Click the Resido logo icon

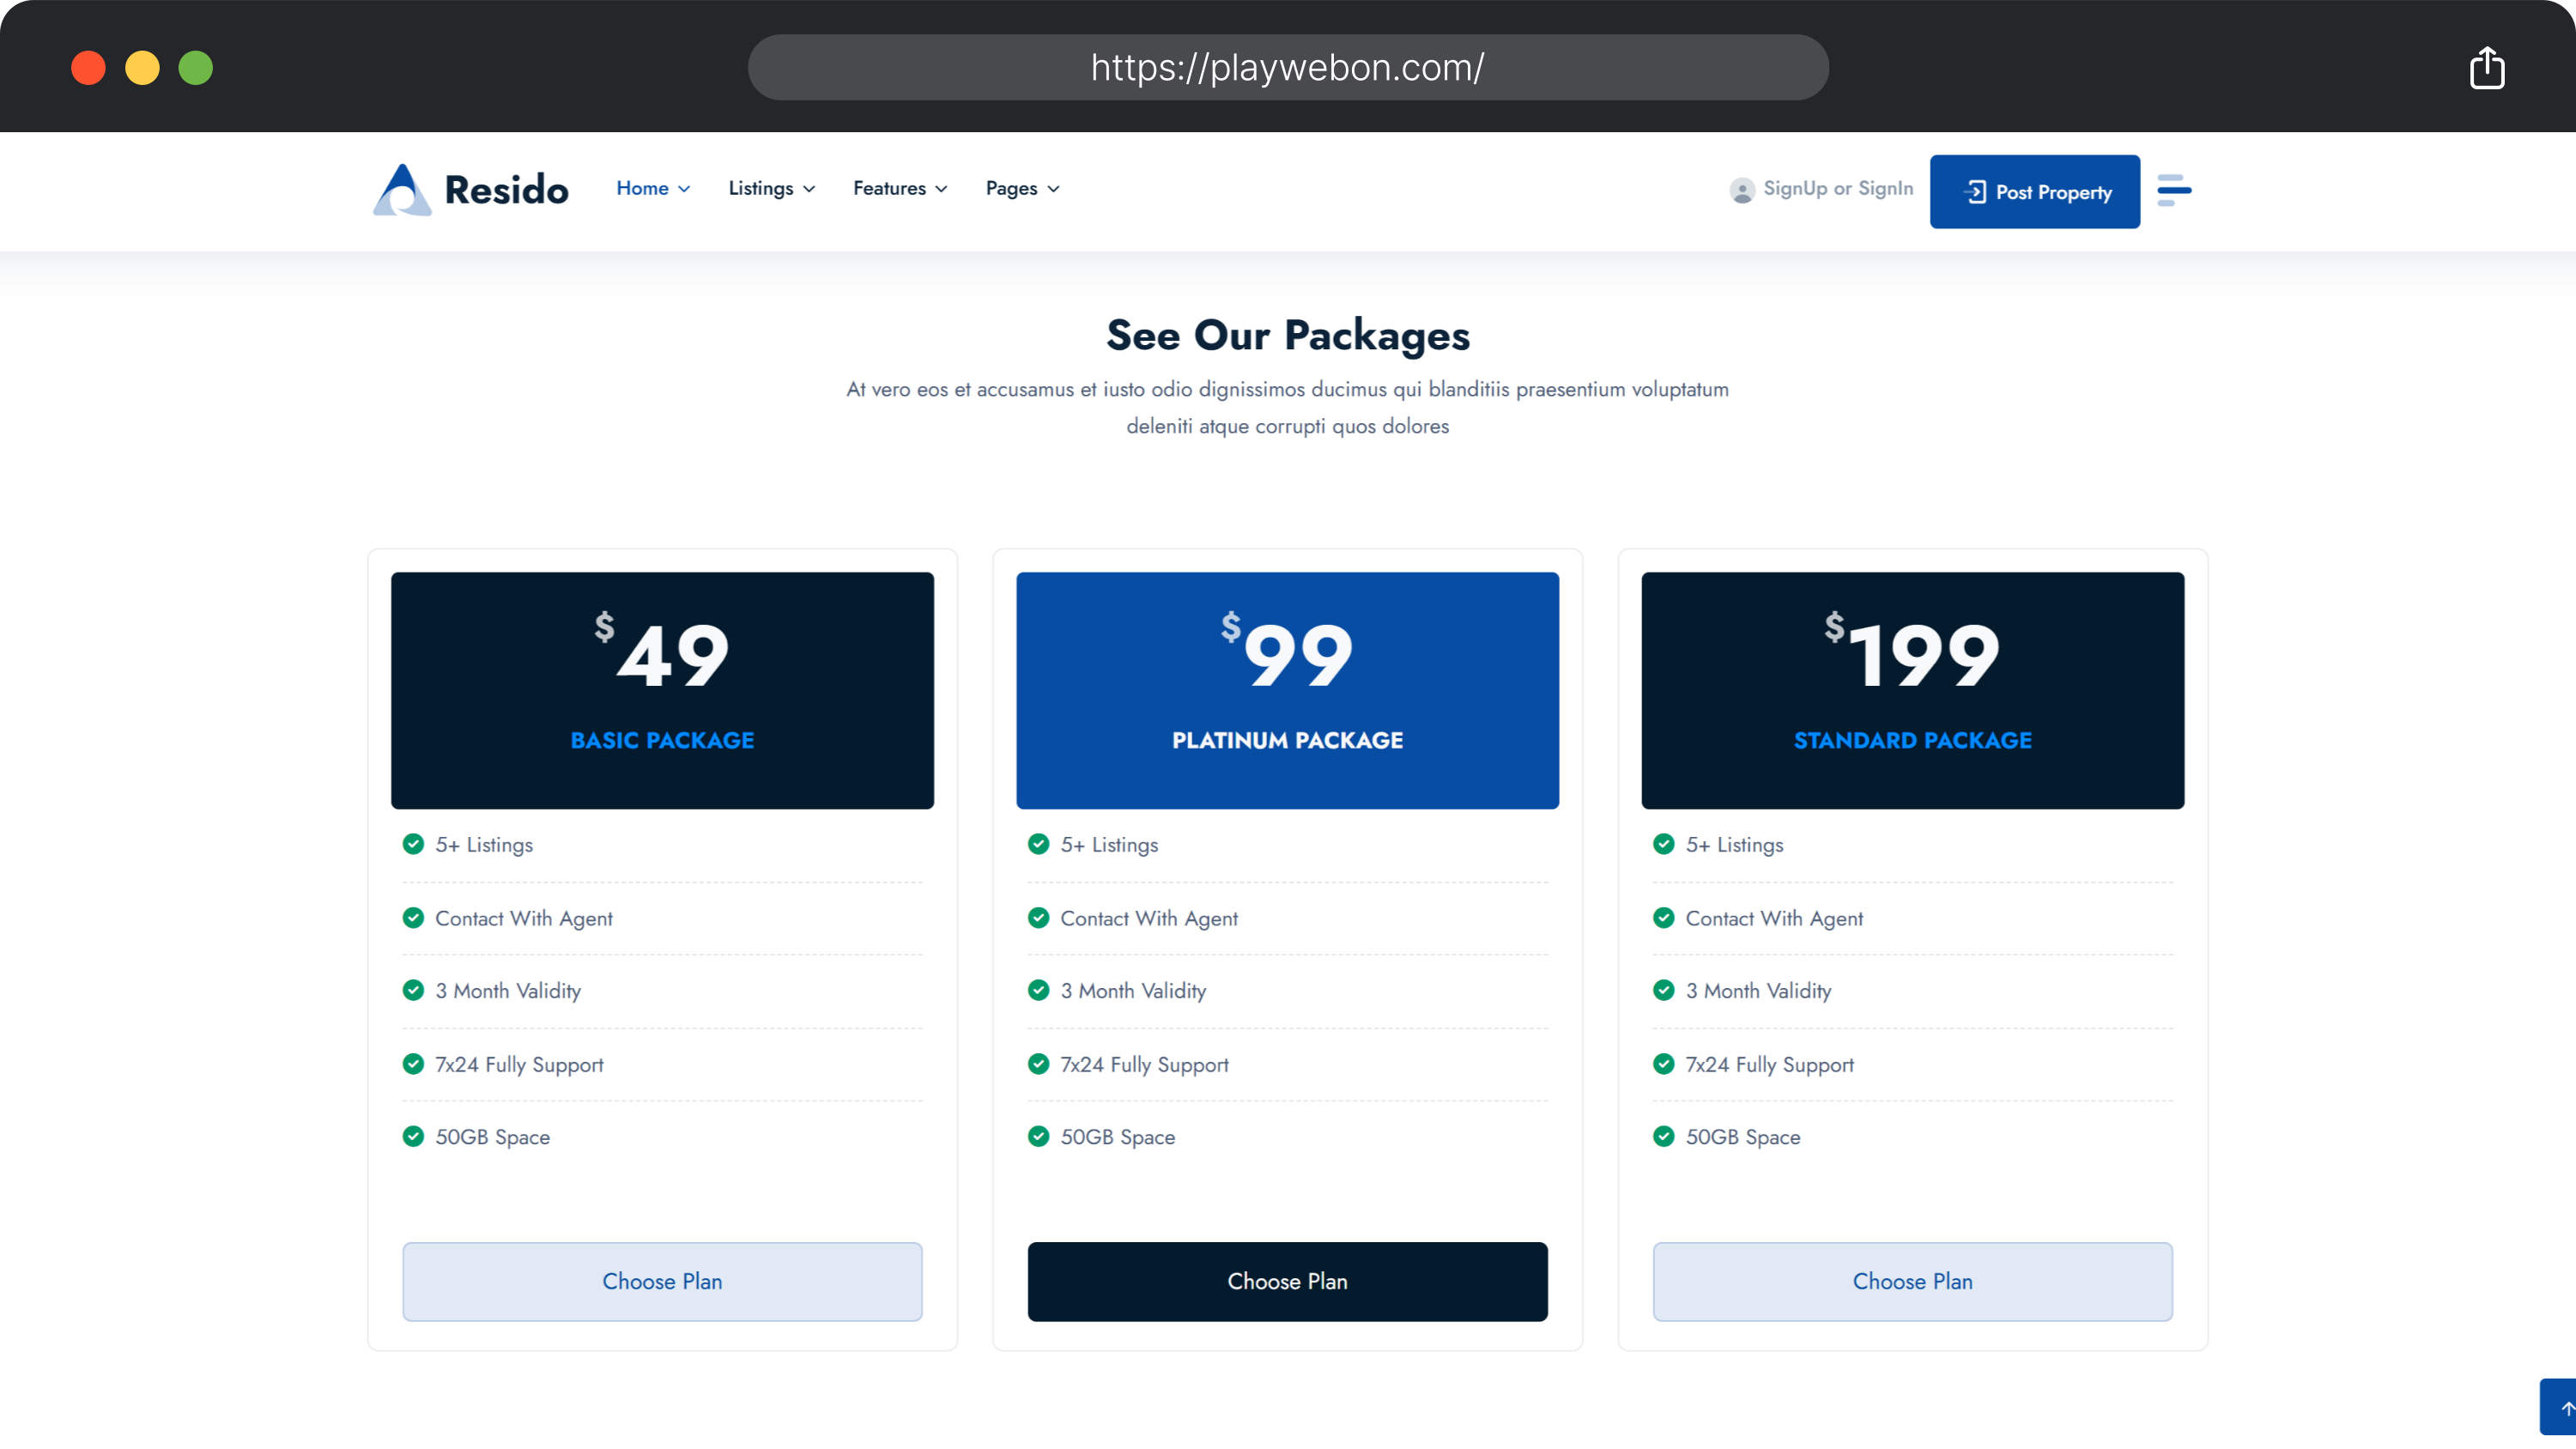pyautogui.click(x=402, y=190)
